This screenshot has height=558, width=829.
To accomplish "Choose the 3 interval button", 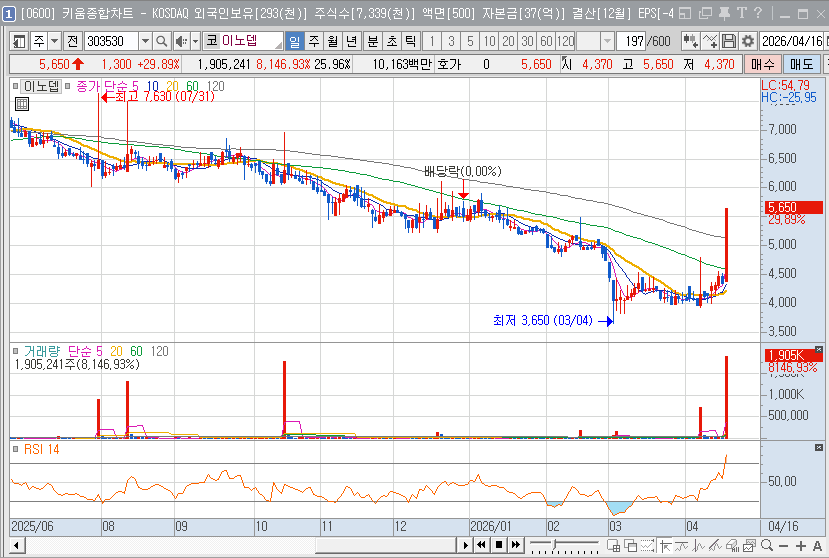I will pyautogui.click(x=451, y=41).
